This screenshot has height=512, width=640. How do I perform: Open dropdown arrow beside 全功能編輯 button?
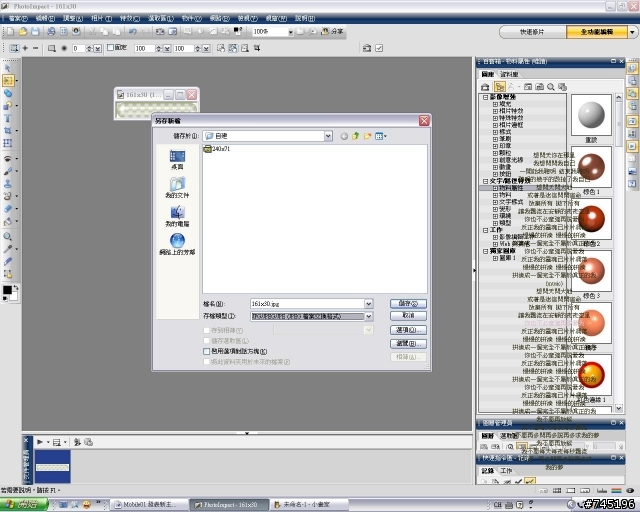(632, 32)
